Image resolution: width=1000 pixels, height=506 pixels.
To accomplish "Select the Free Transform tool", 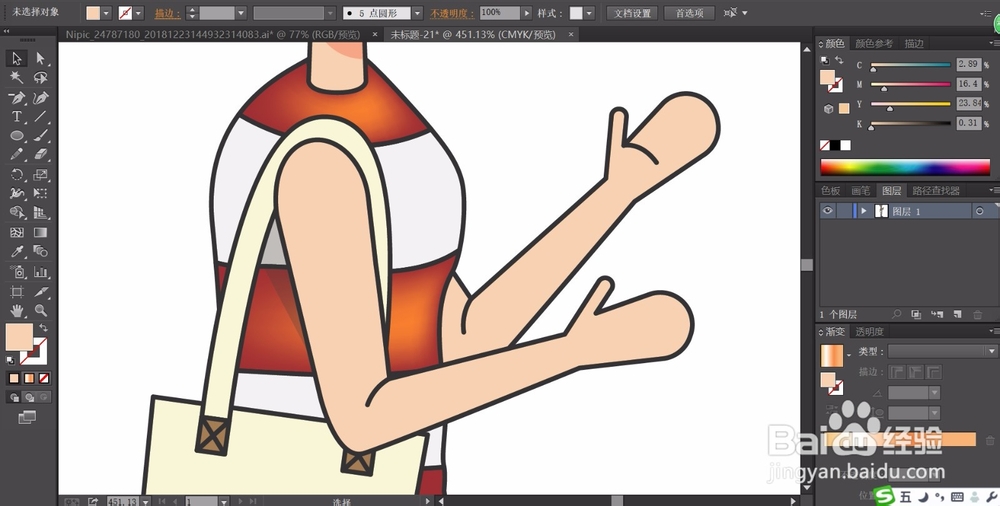I will 41,193.
